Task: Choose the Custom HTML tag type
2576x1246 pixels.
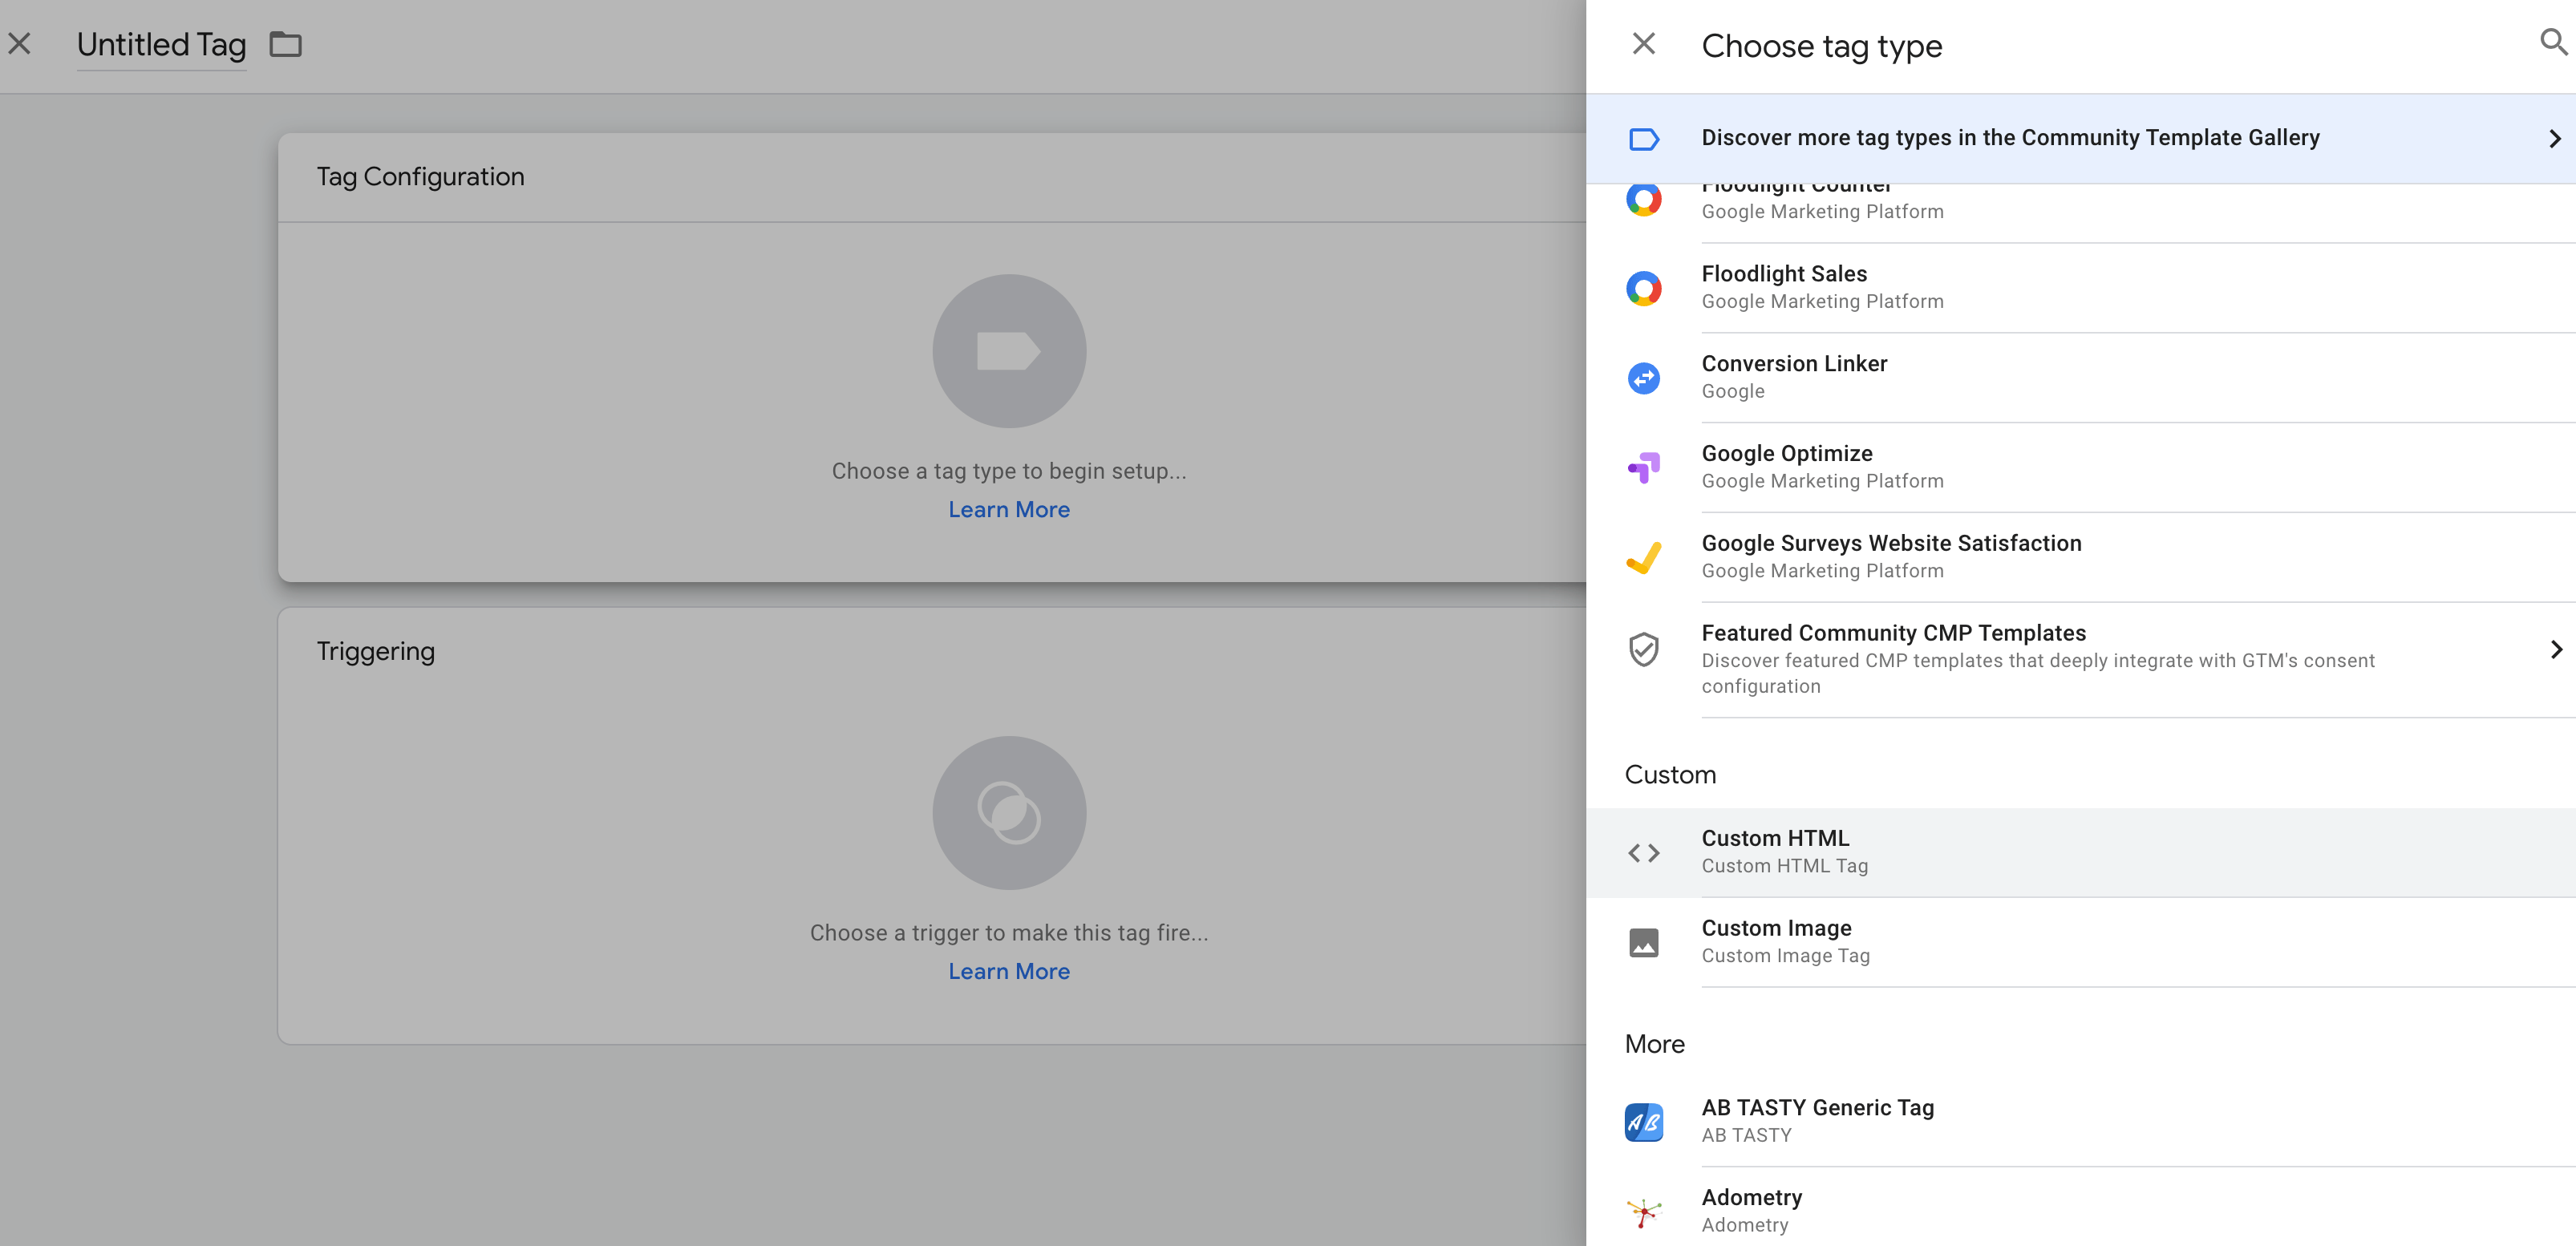Action: 2081,853
